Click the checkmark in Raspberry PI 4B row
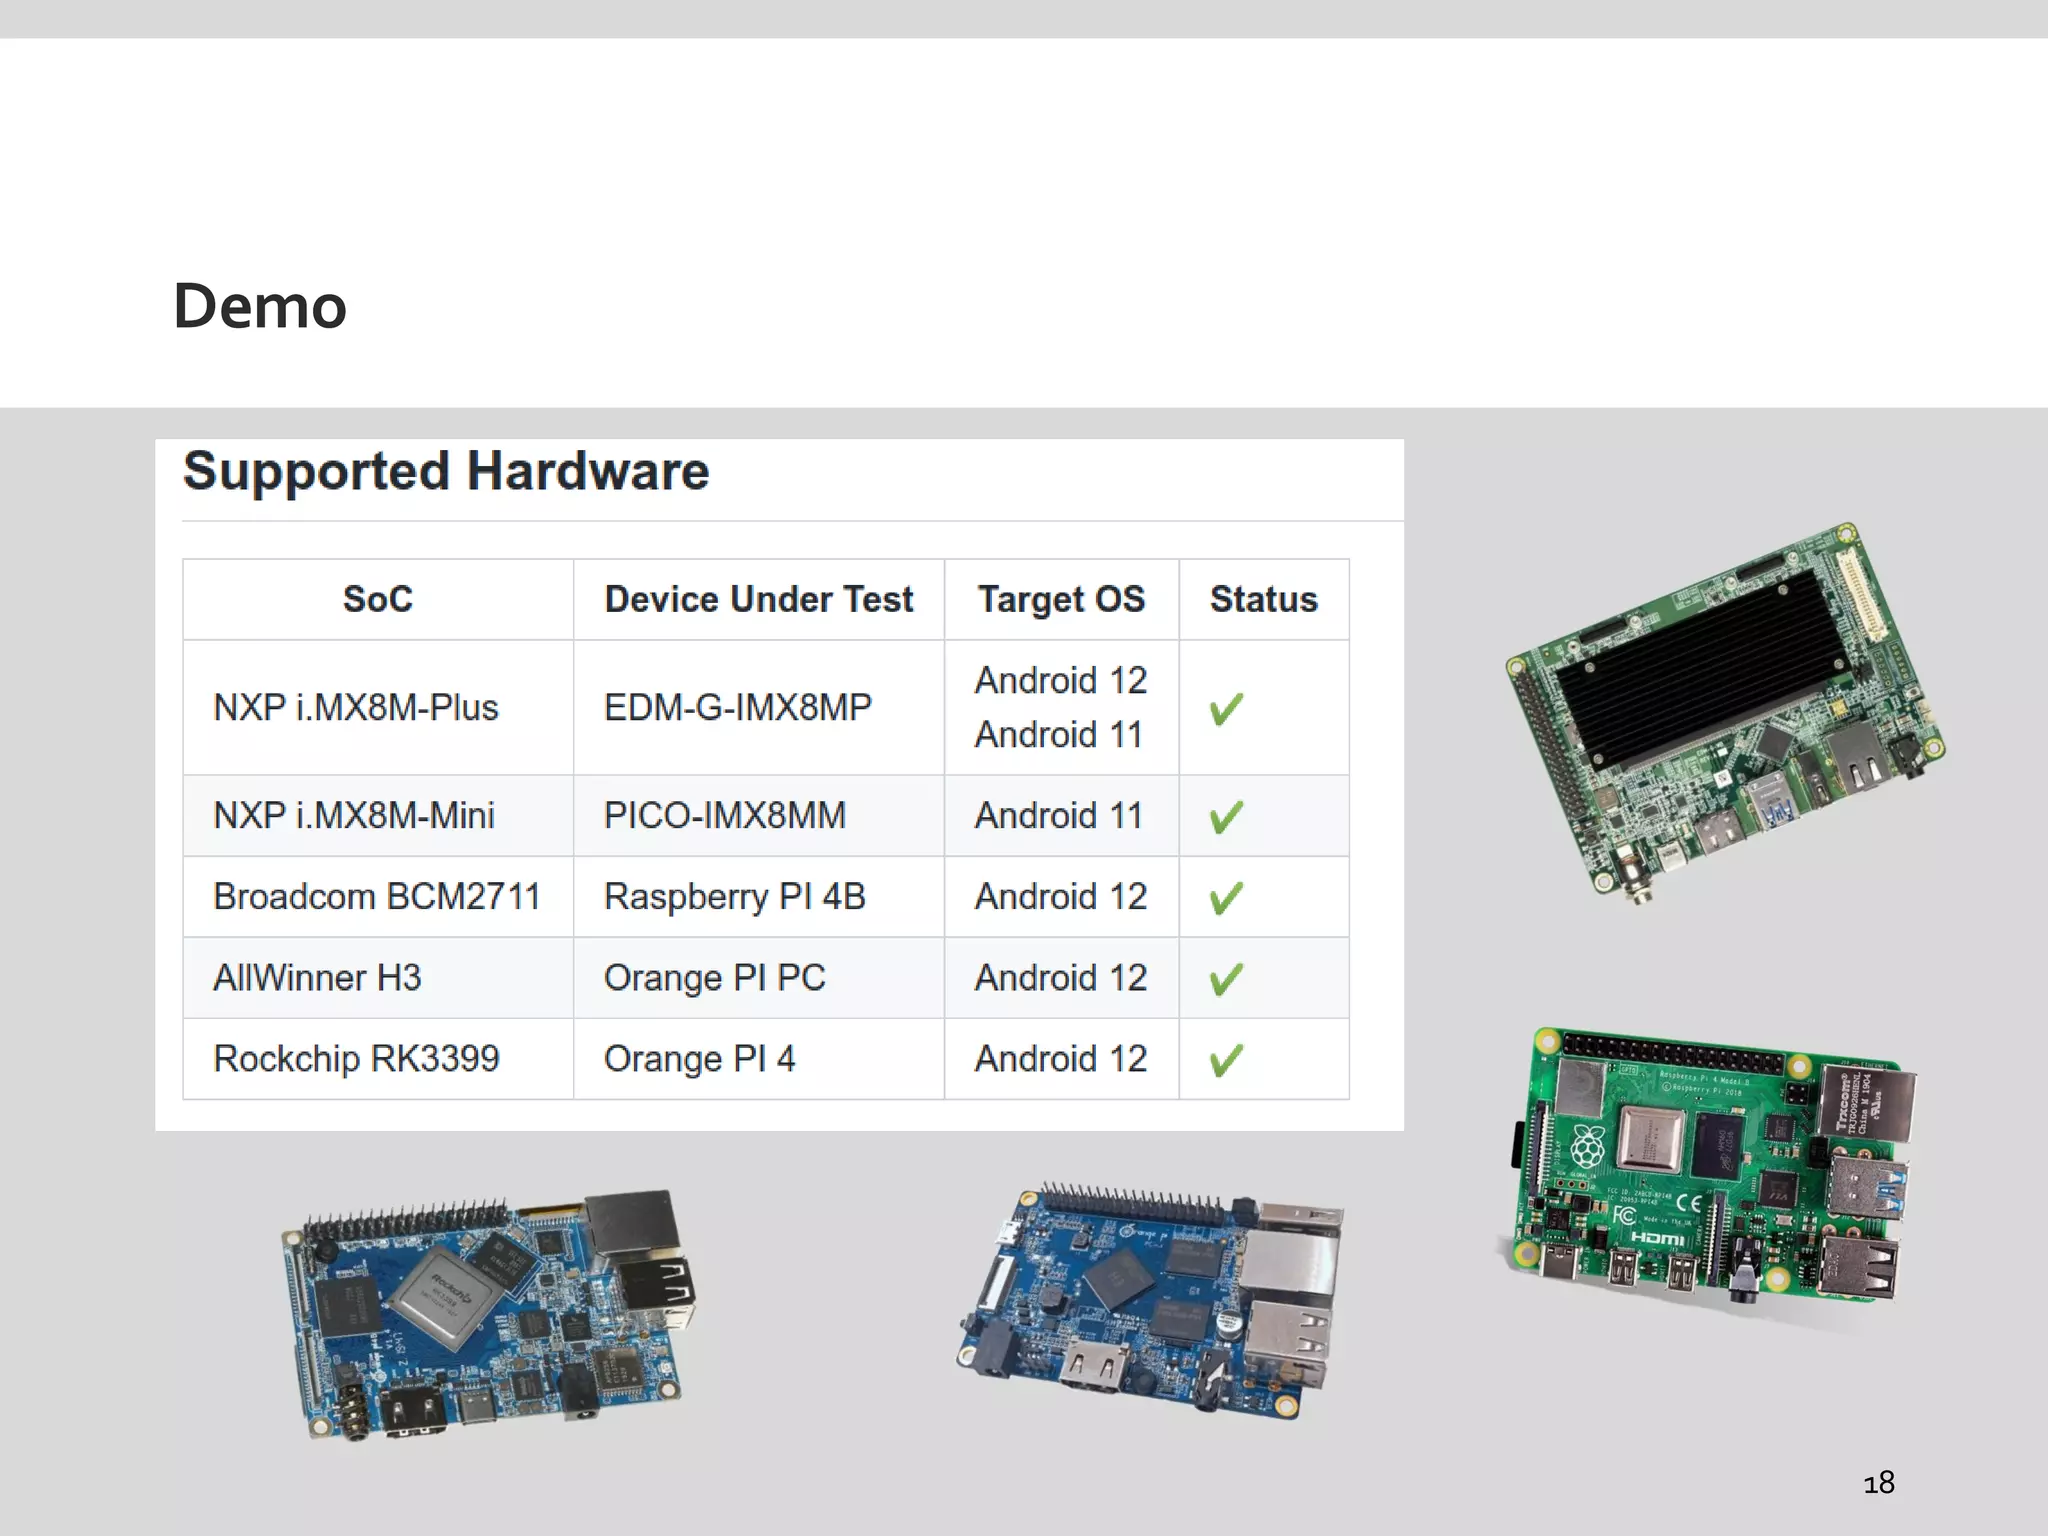 pos(1226,898)
